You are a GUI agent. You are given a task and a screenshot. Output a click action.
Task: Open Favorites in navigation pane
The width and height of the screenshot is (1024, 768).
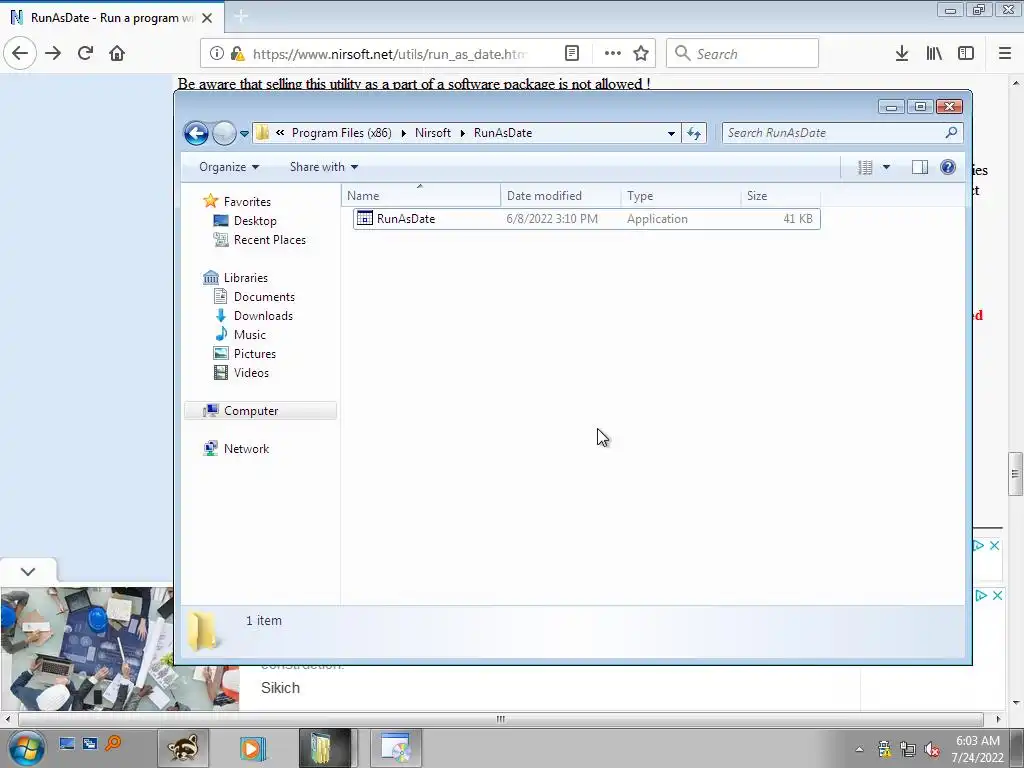(247, 202)
